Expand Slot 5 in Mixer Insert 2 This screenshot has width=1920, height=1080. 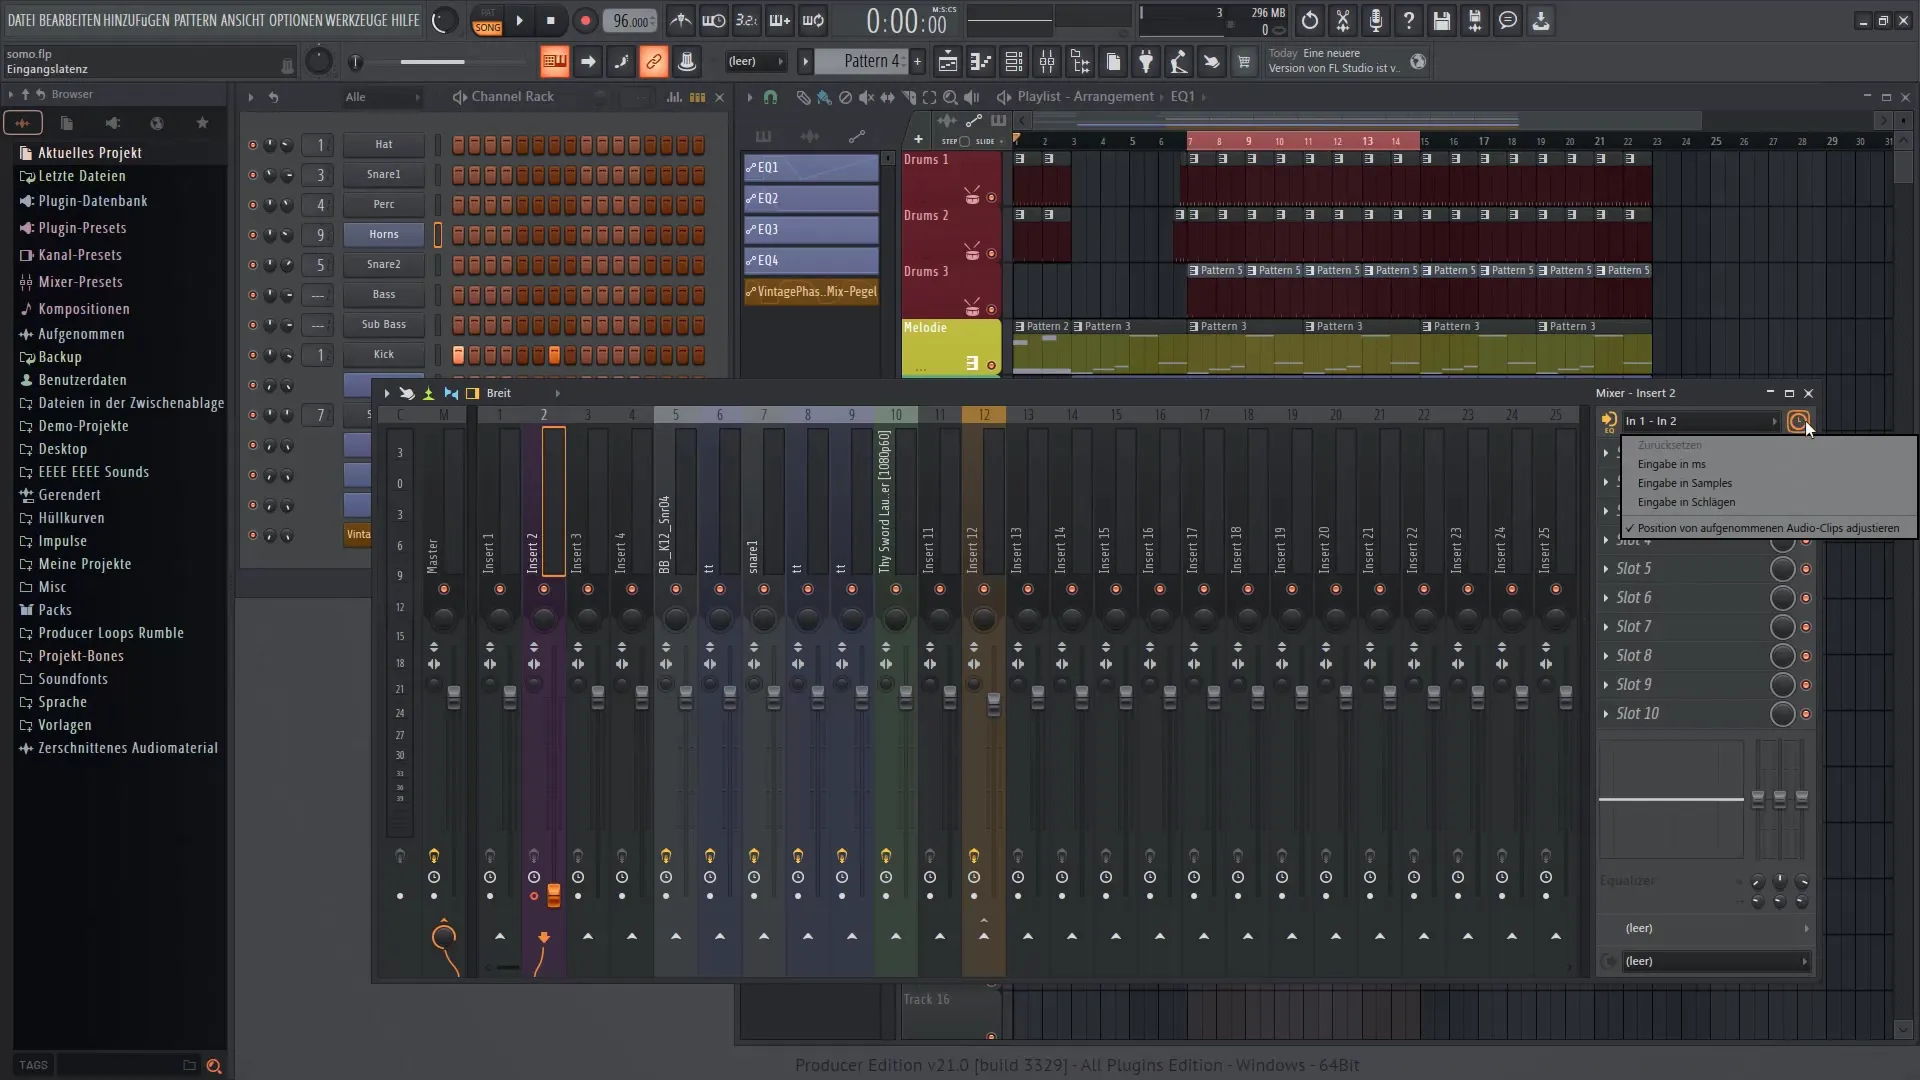(x=1607, y=567)
